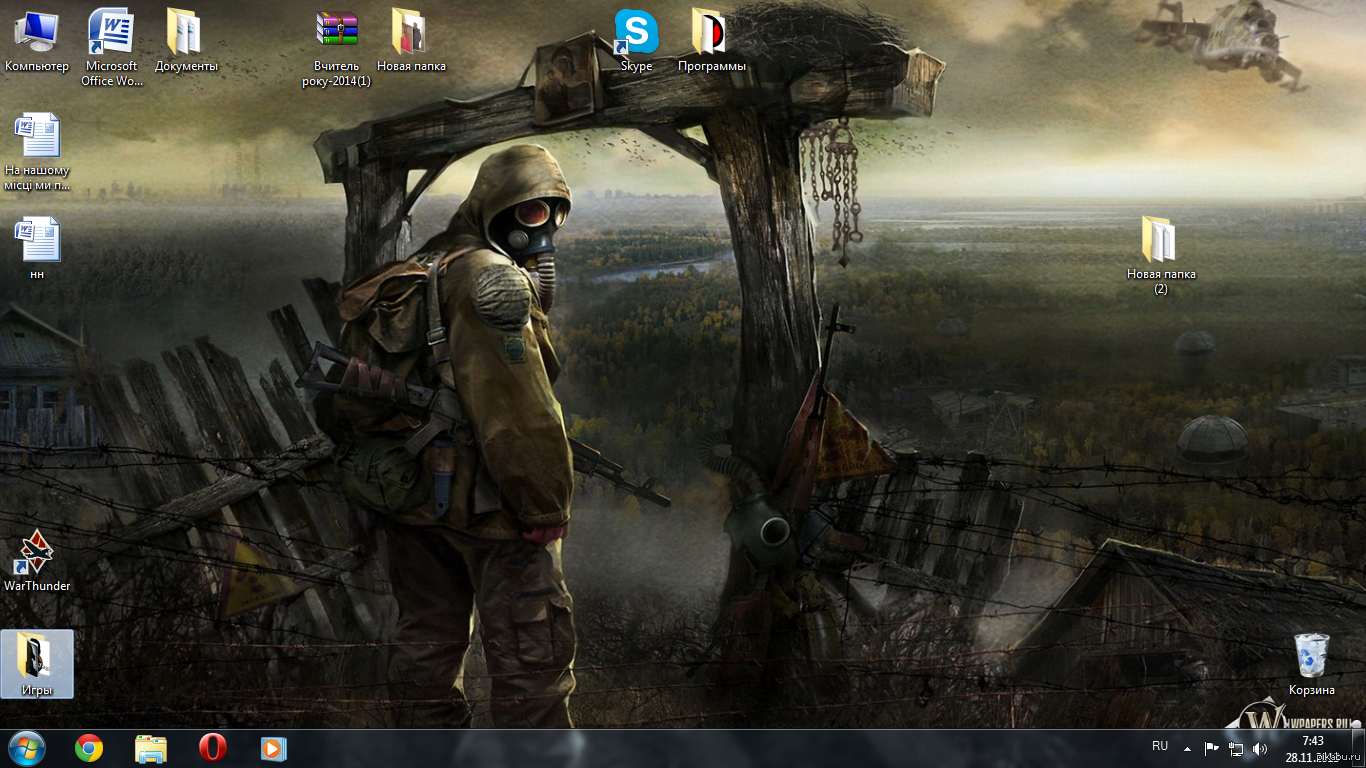Open the volume speaker icon
Screen dimensions: 1366x768
[x=1260, y=748]
